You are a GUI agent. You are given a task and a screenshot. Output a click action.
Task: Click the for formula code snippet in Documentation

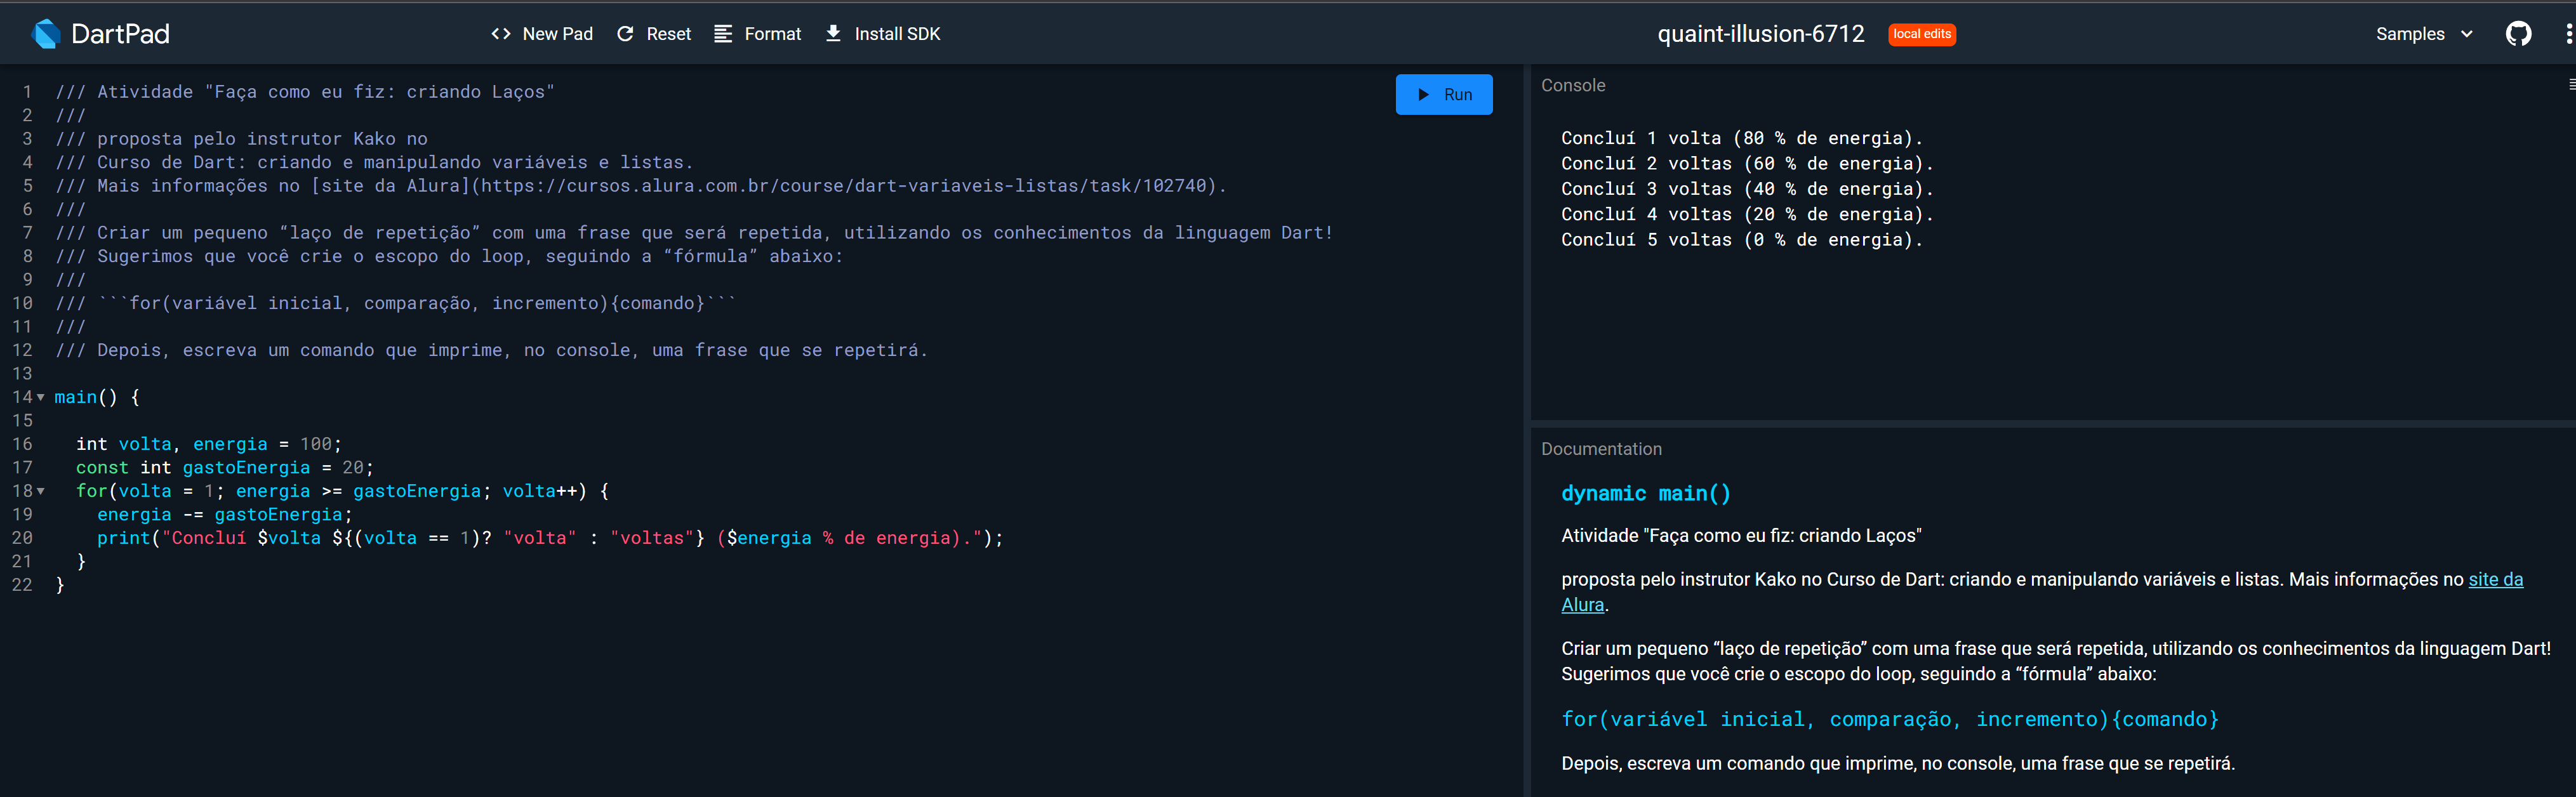pyautogui.click(x=1890, y=719)
